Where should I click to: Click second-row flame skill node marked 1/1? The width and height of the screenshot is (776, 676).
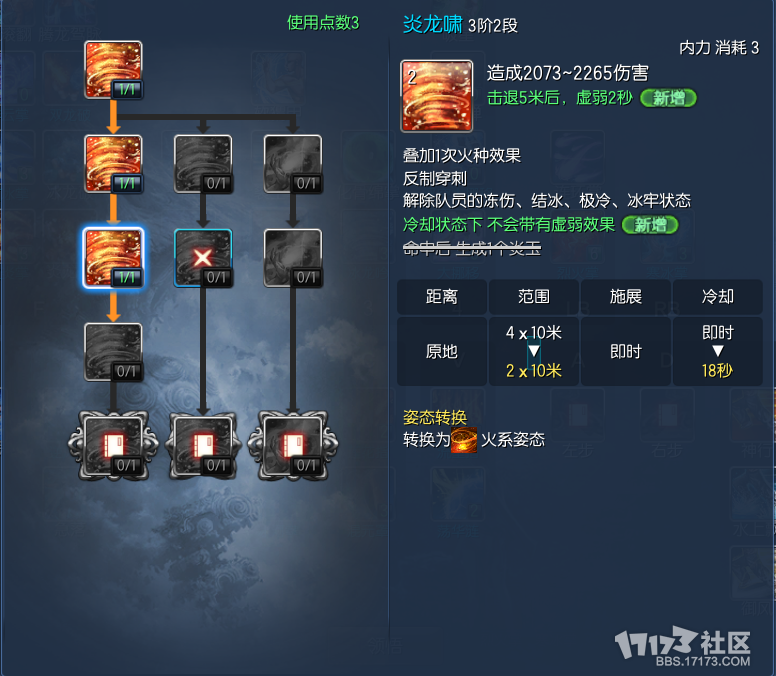point(113,164)
